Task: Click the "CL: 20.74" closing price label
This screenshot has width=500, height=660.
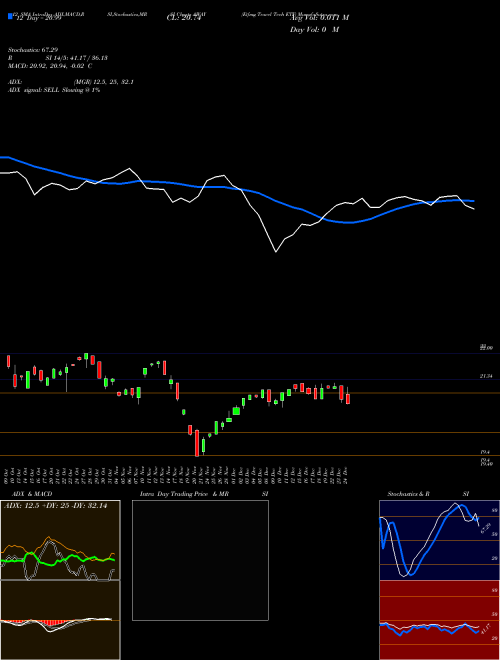Action: (x=184, y=18)
